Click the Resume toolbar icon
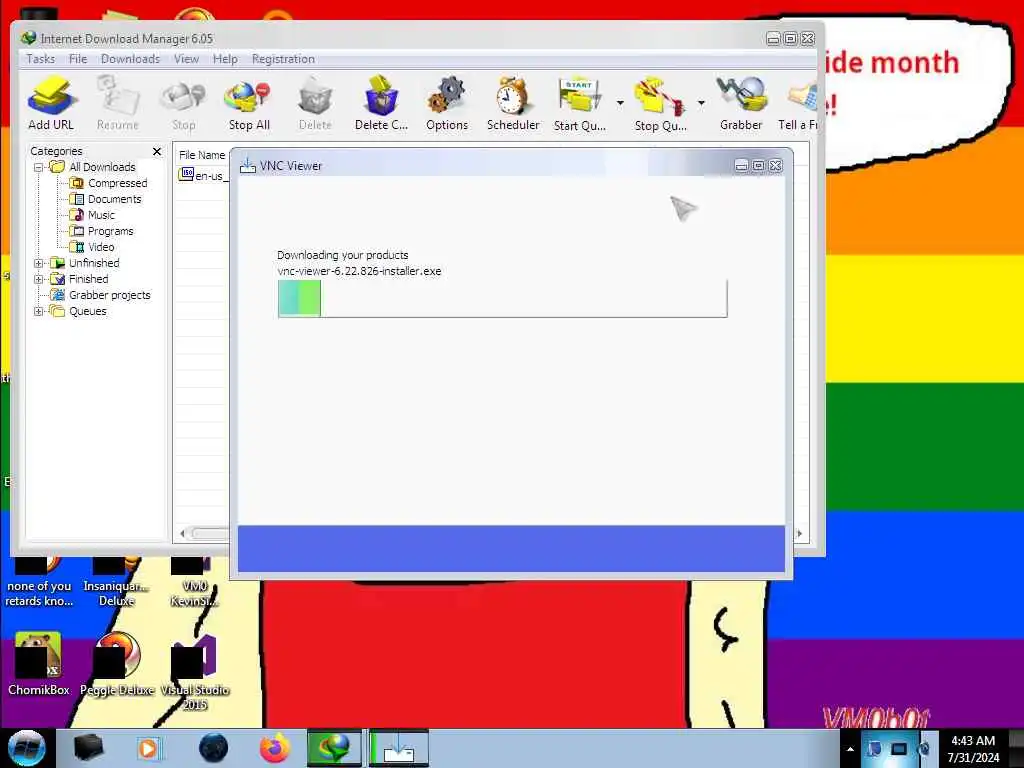This screenshot has height=768, width=1024. [118, 102]
